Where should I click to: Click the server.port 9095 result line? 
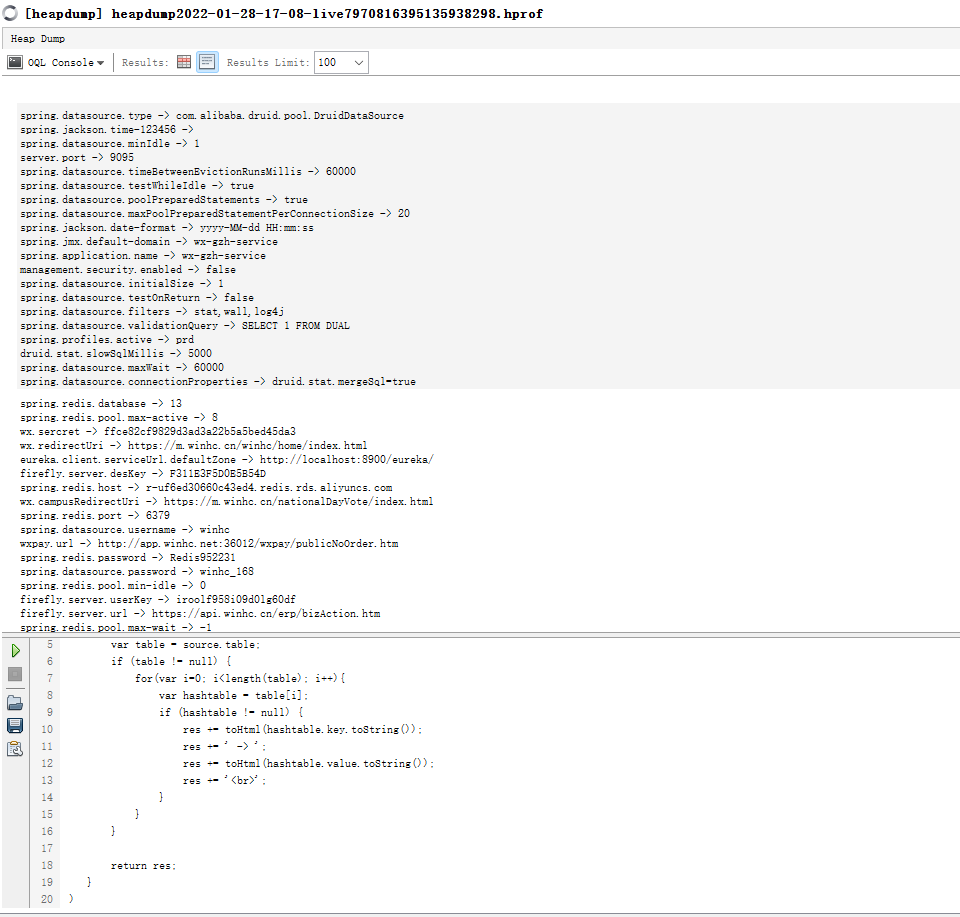pyautogui.click(x=77, y=157)
